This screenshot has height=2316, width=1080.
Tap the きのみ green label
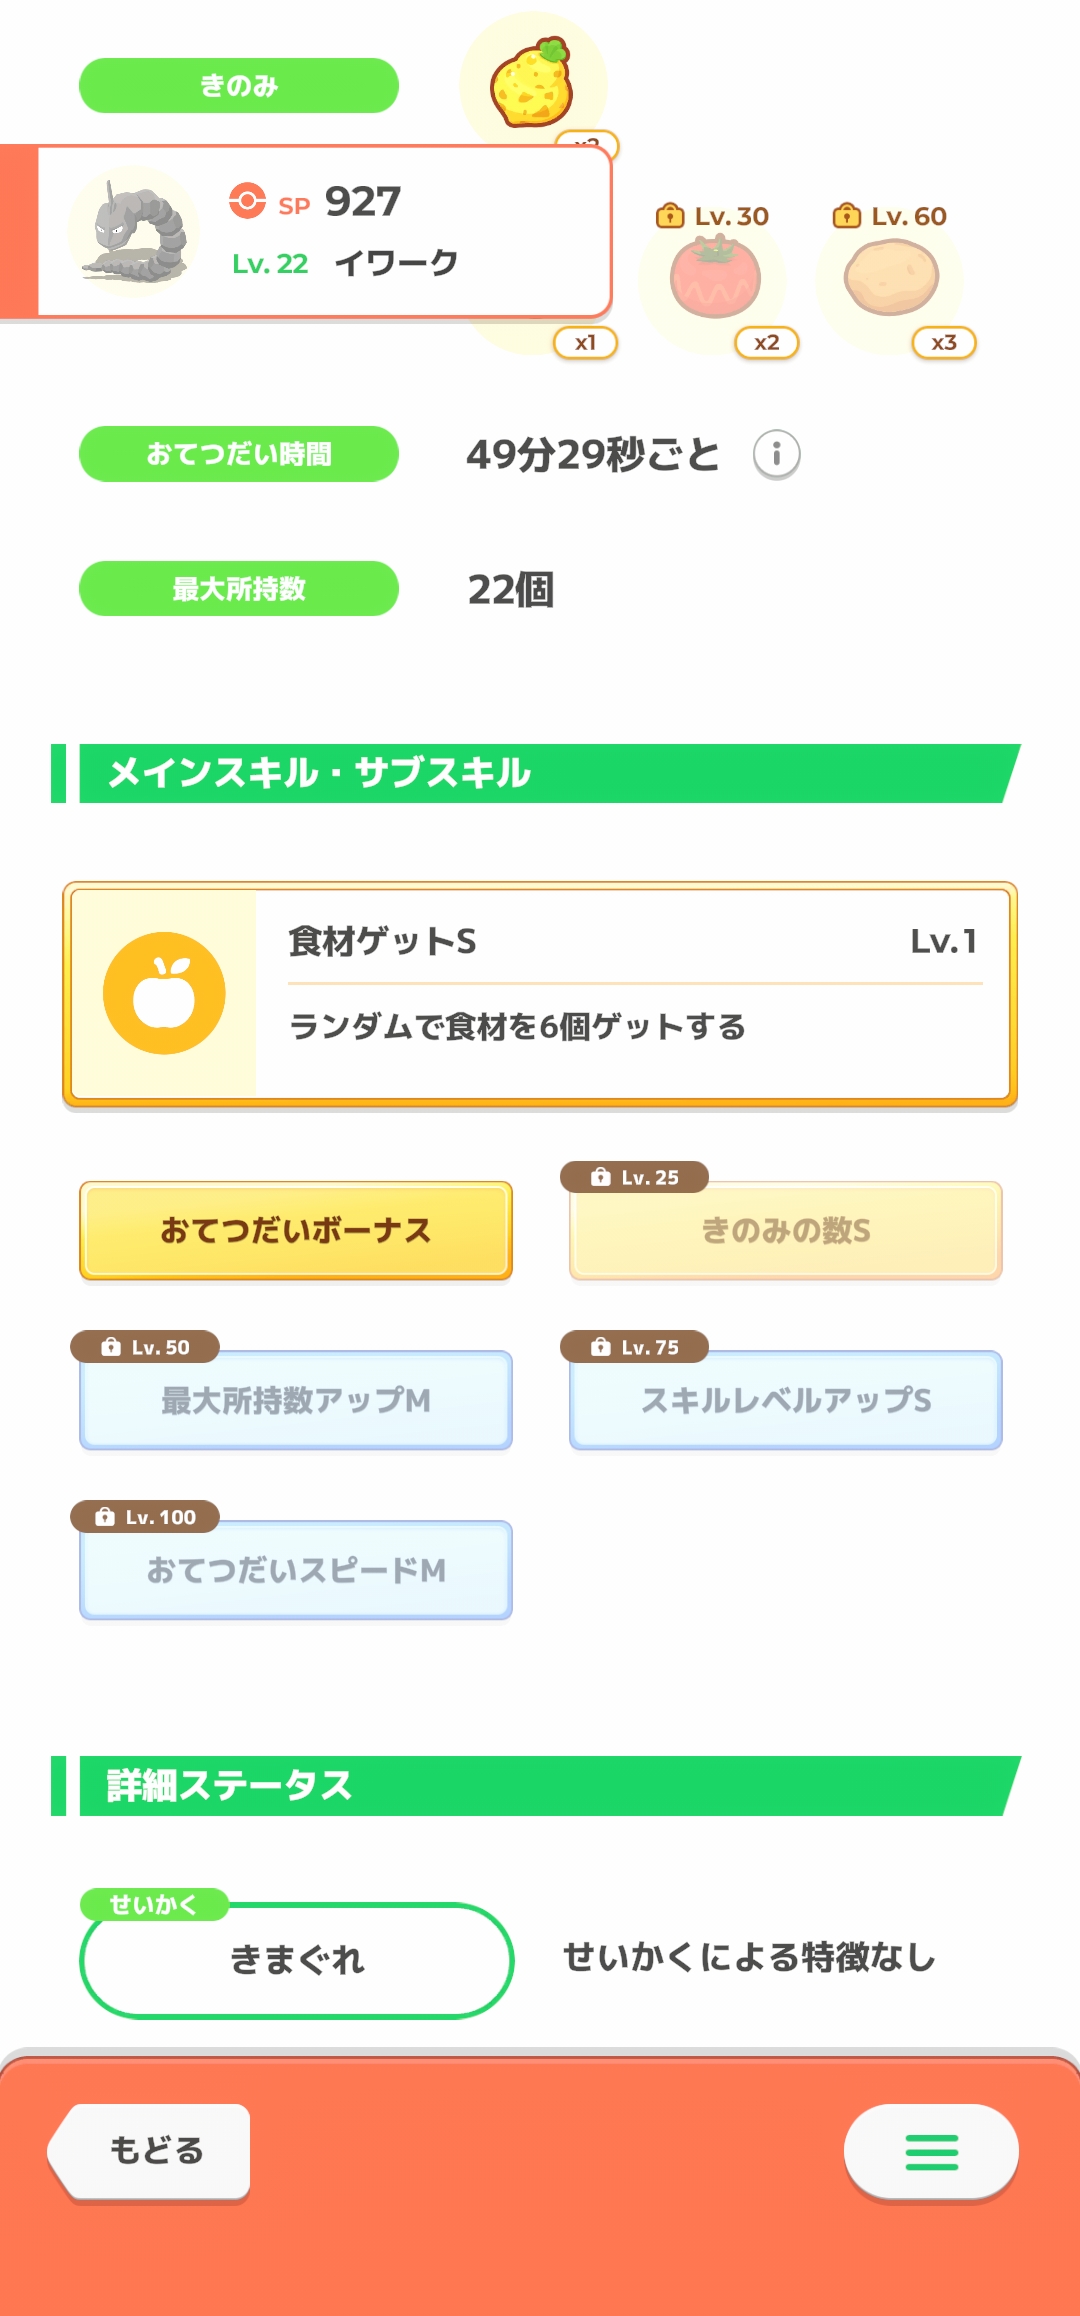pos(239,86)
